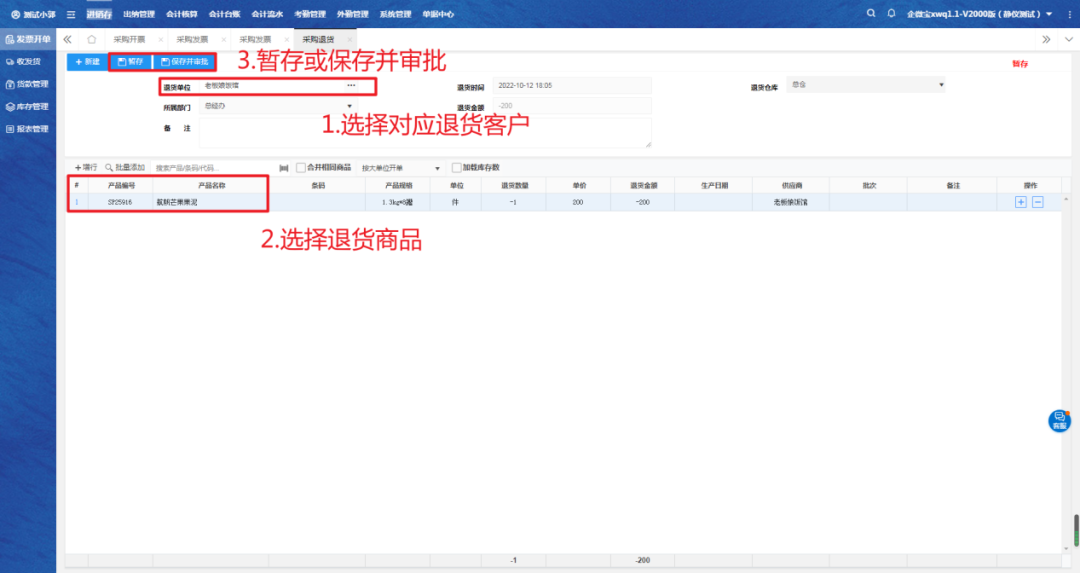Remove the row with the minus icon
The width and height of the screenshot is (1080, 573).
tap(1038, 202)
